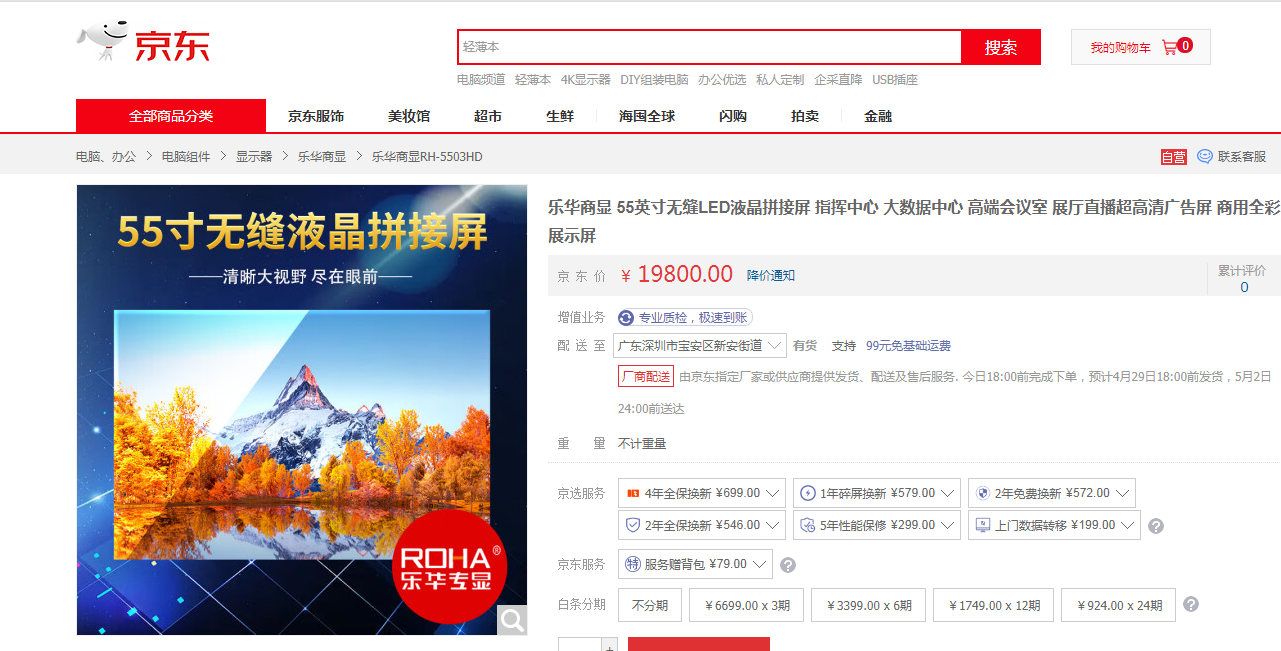
Task: Open the 全部商品分类 category menu
Action: coord(171,116)
